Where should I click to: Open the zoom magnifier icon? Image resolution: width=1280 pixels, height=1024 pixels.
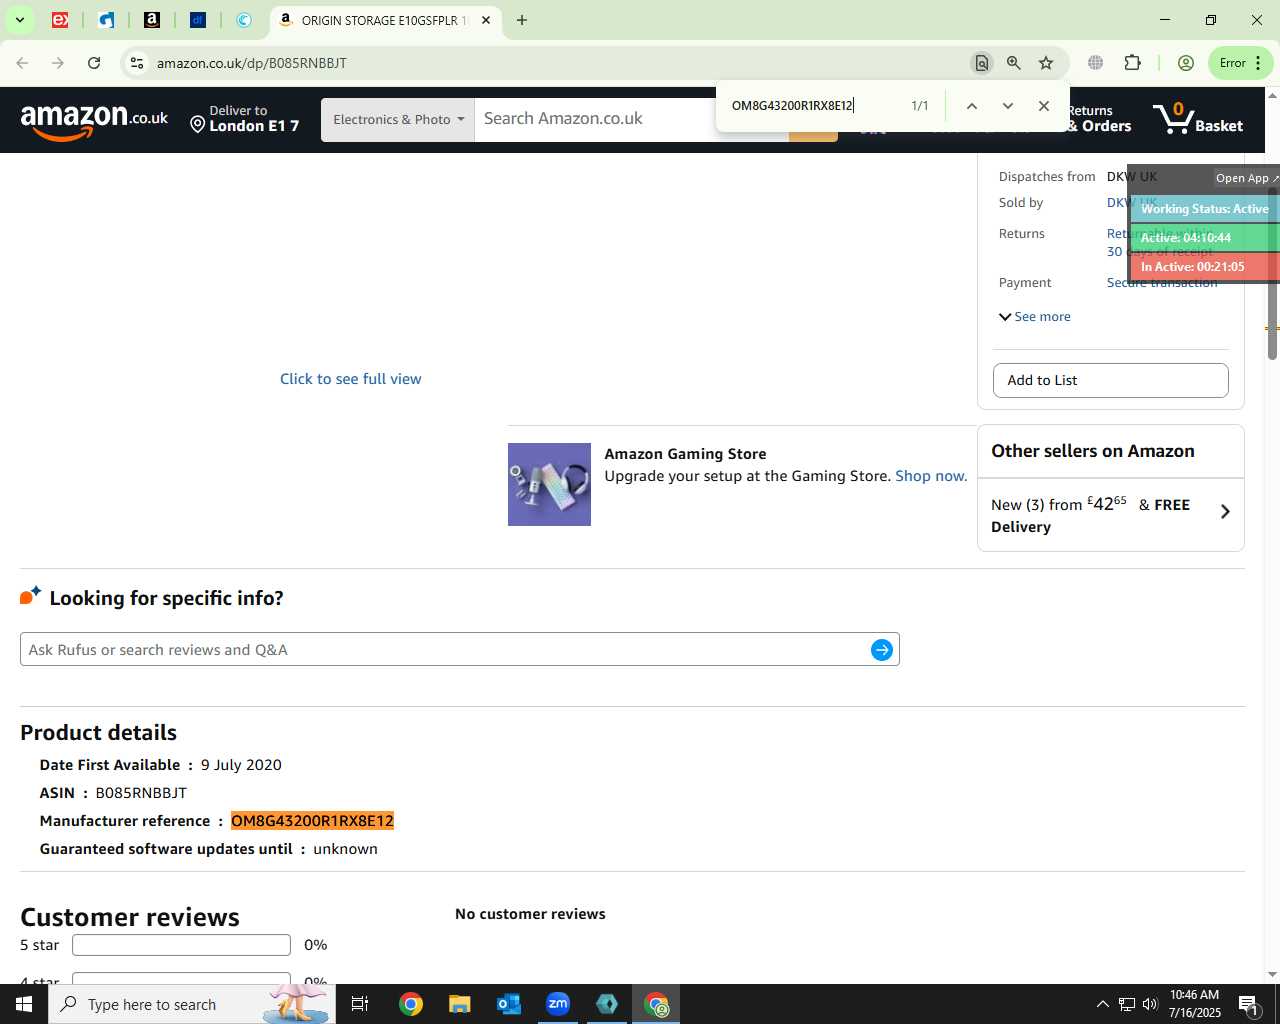[x=1014, y=63]
